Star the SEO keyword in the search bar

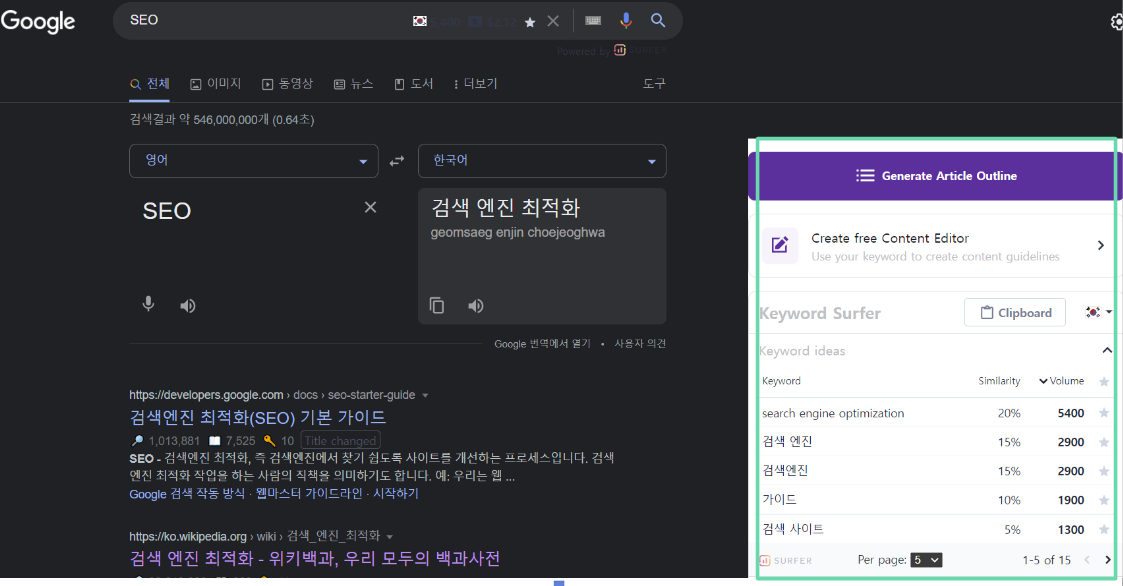point(530,22)
